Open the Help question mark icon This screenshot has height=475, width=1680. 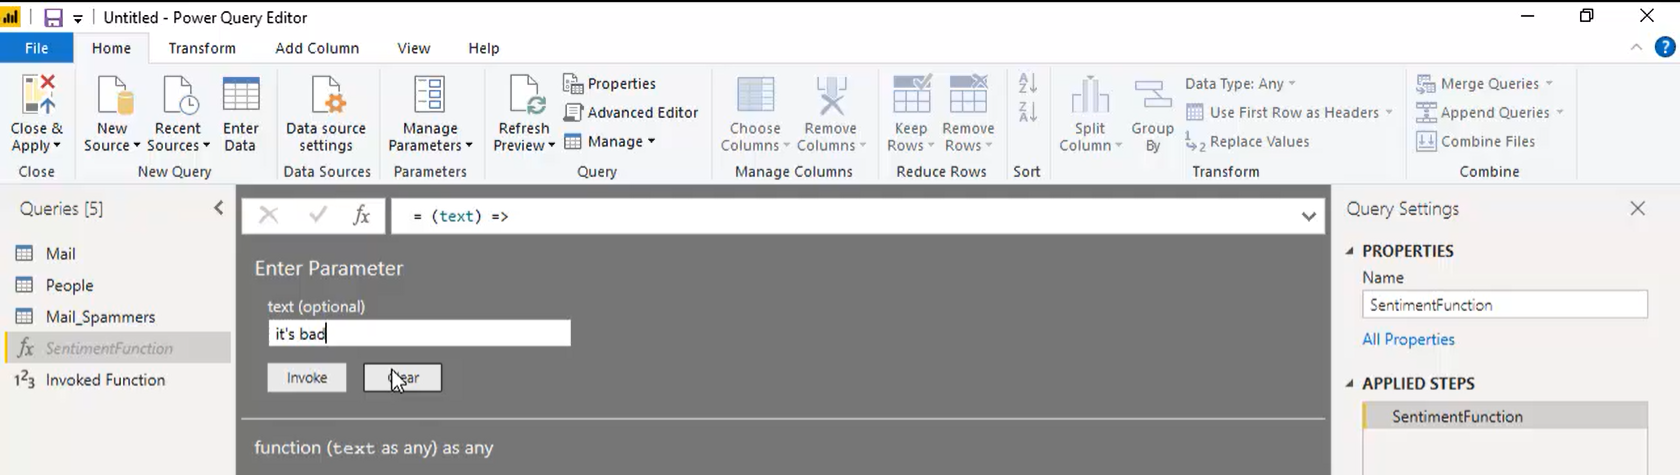click(x=1665, y=47)
